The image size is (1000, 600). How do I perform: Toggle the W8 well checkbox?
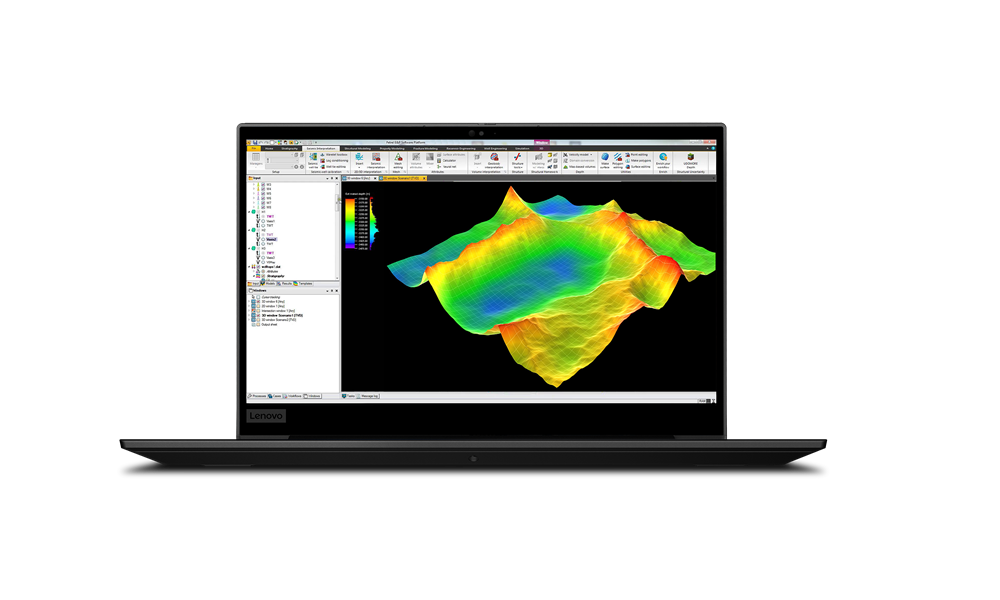point(263,207)
